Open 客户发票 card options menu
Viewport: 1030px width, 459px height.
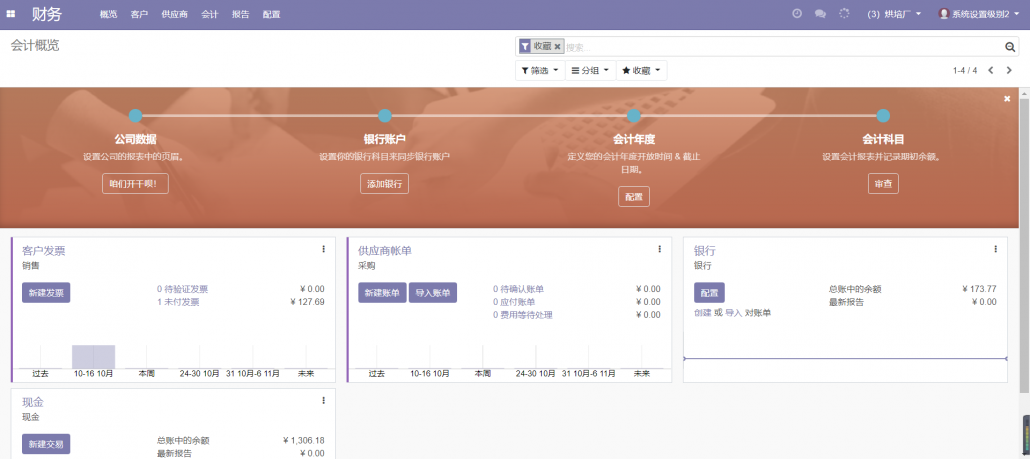323,249
